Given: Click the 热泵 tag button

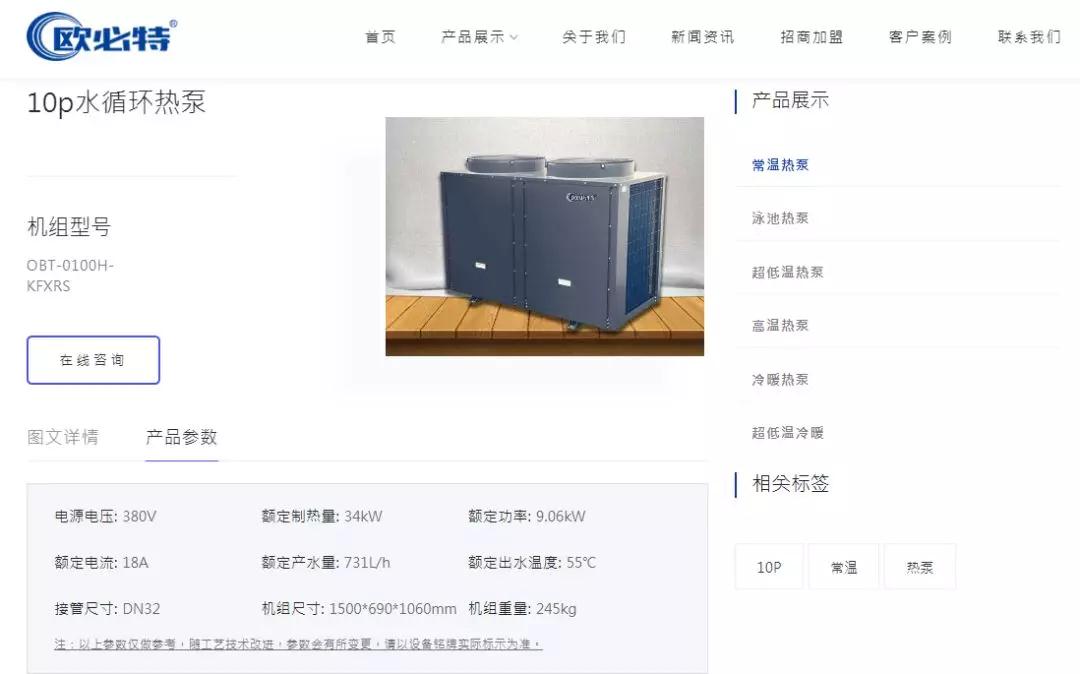Looking at the screenshot, I should (920, 567).
